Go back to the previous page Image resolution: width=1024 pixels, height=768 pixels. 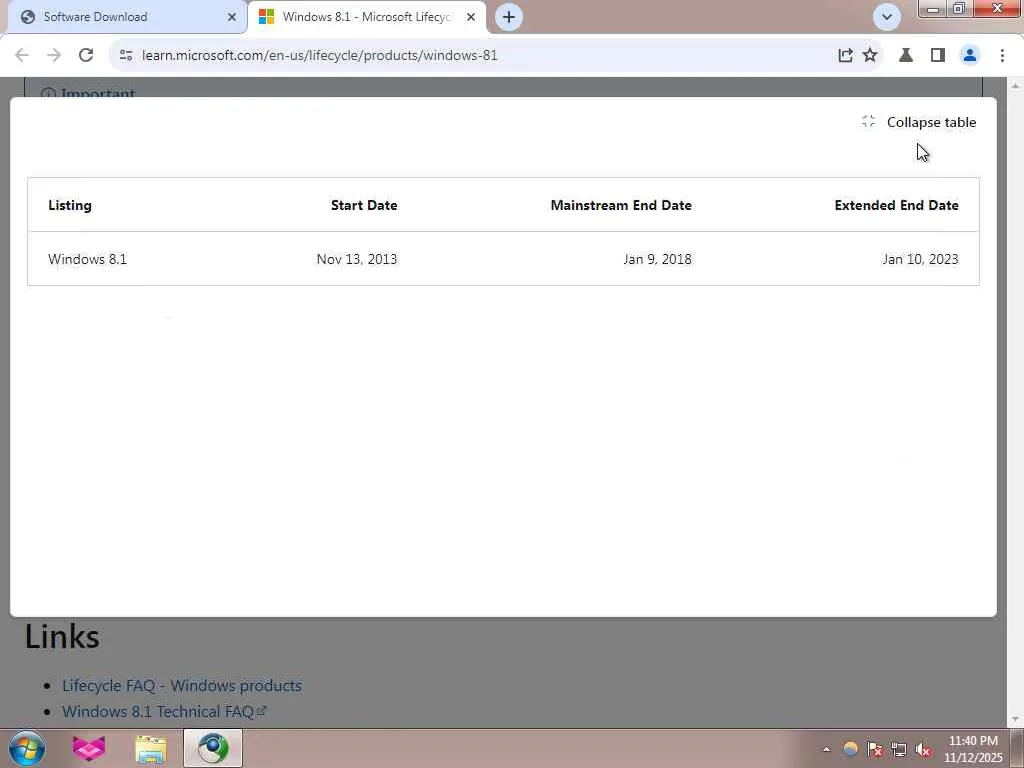click(x=22, y=56)
